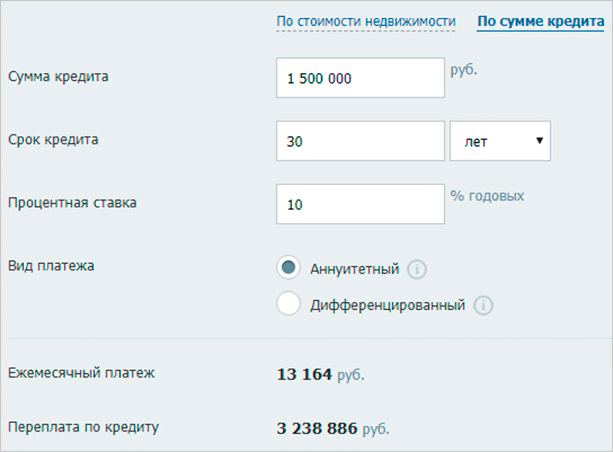Click the monthly payment value 13 164
The image size is (613, 452).
tap(302, 375)
